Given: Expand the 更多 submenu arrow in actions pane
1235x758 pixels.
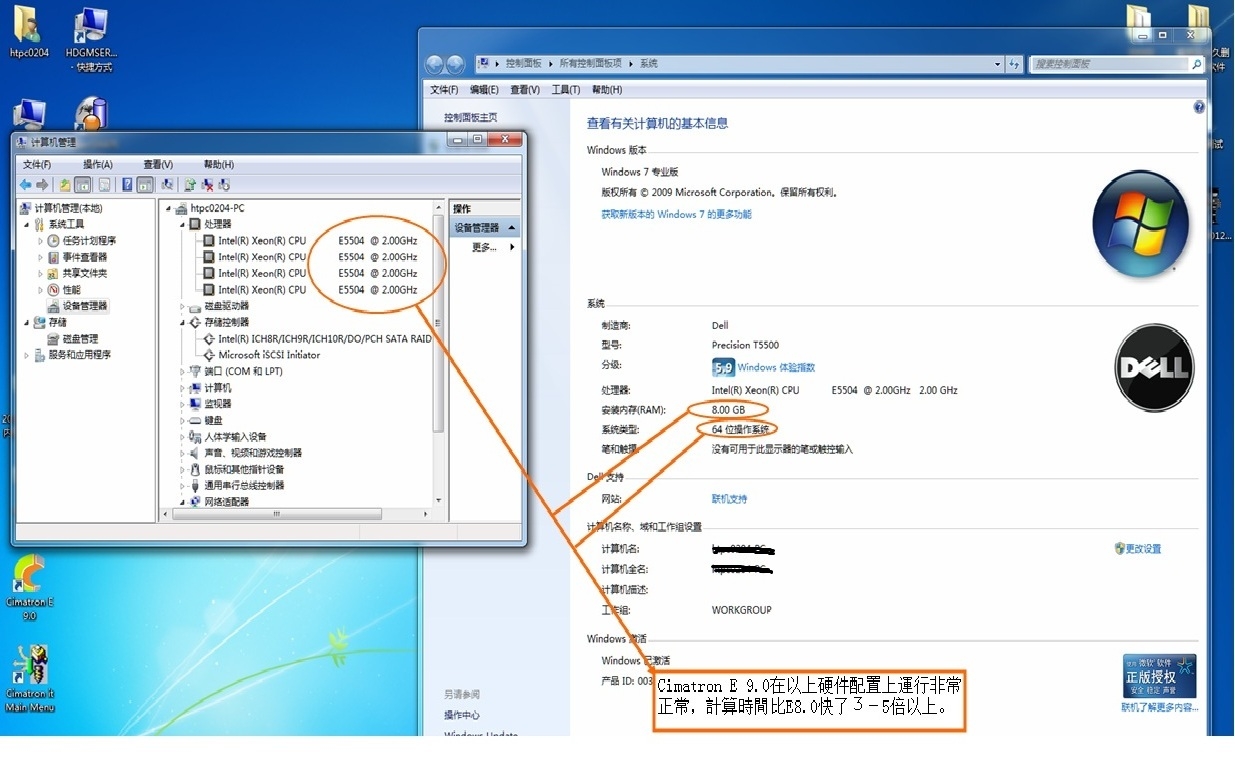Looking at the screenshot, I should point(513,247).
